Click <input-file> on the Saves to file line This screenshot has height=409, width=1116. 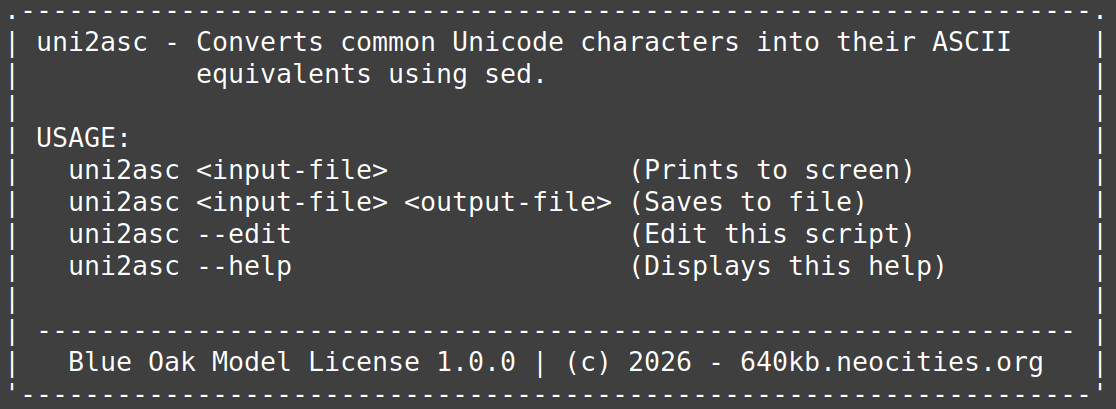[292, 202]
